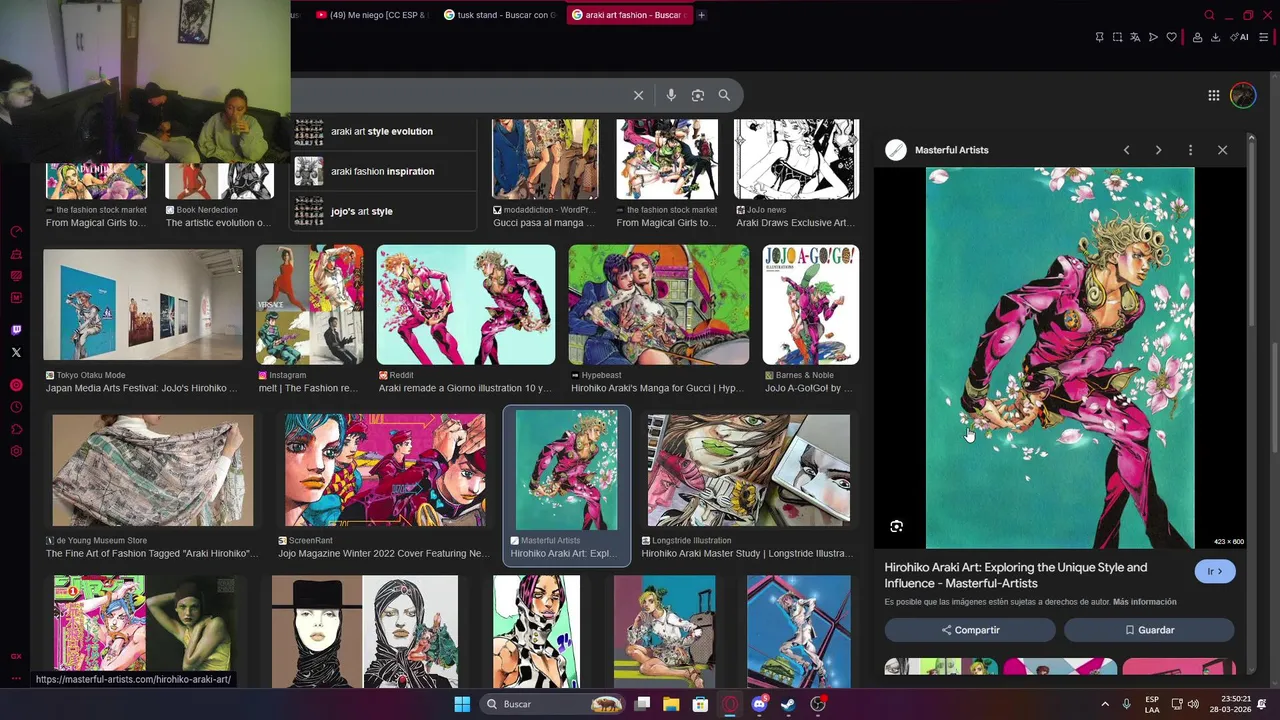Open the Google apps grid
This screenshot has width=1280, height=720.
[1214, 95]
